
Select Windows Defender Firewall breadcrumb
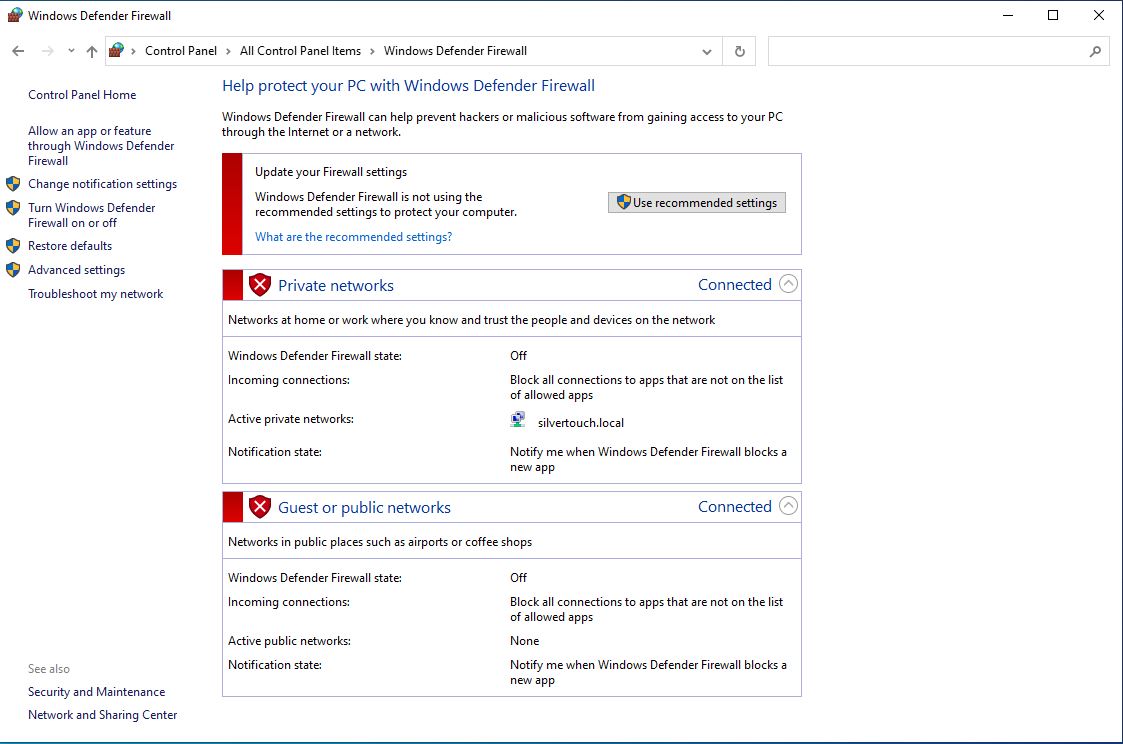456,51
